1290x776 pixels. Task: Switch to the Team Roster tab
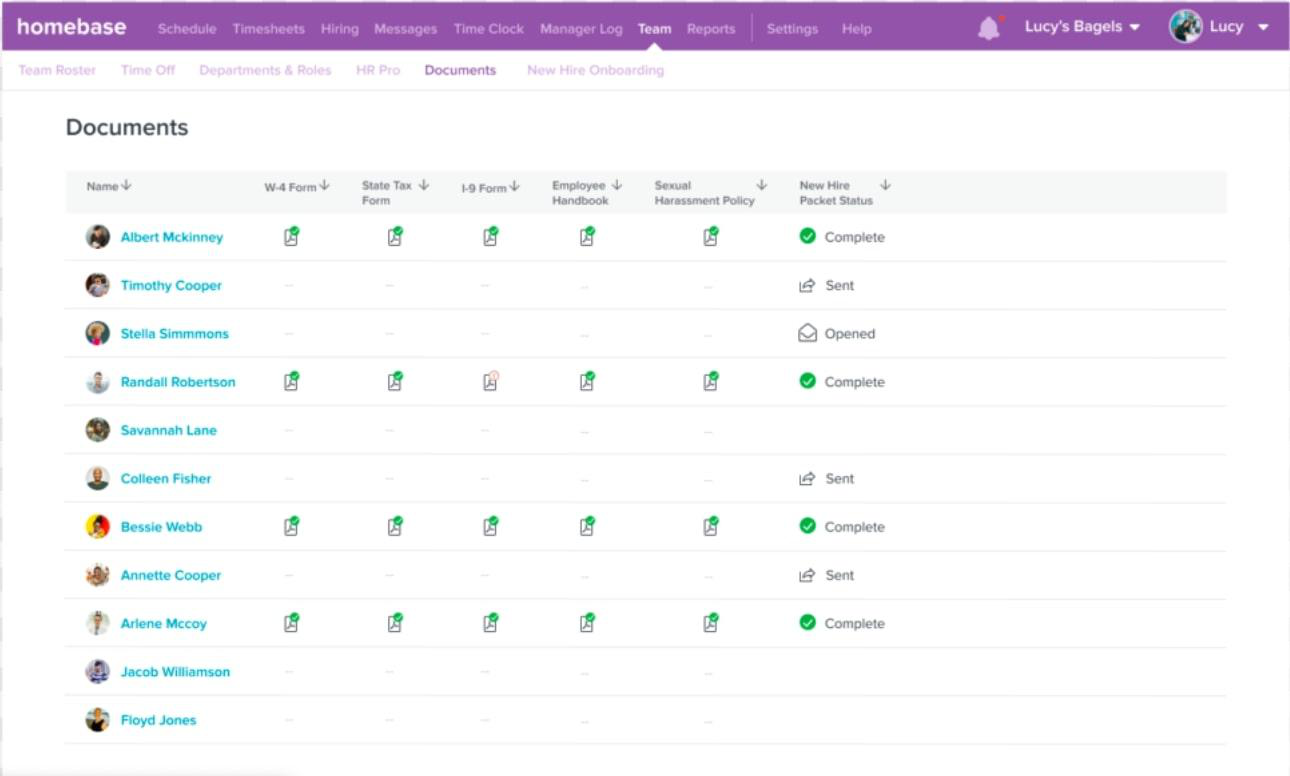(x=57, y=70)
